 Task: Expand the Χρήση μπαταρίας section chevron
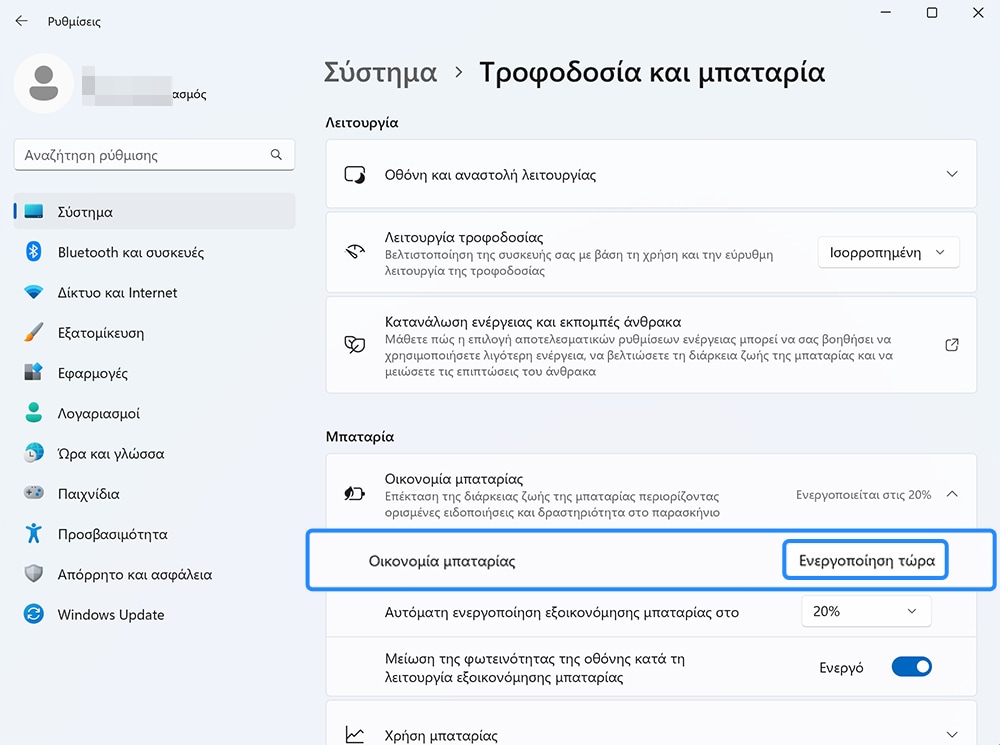pyautogui.click(x=952, y=734)
